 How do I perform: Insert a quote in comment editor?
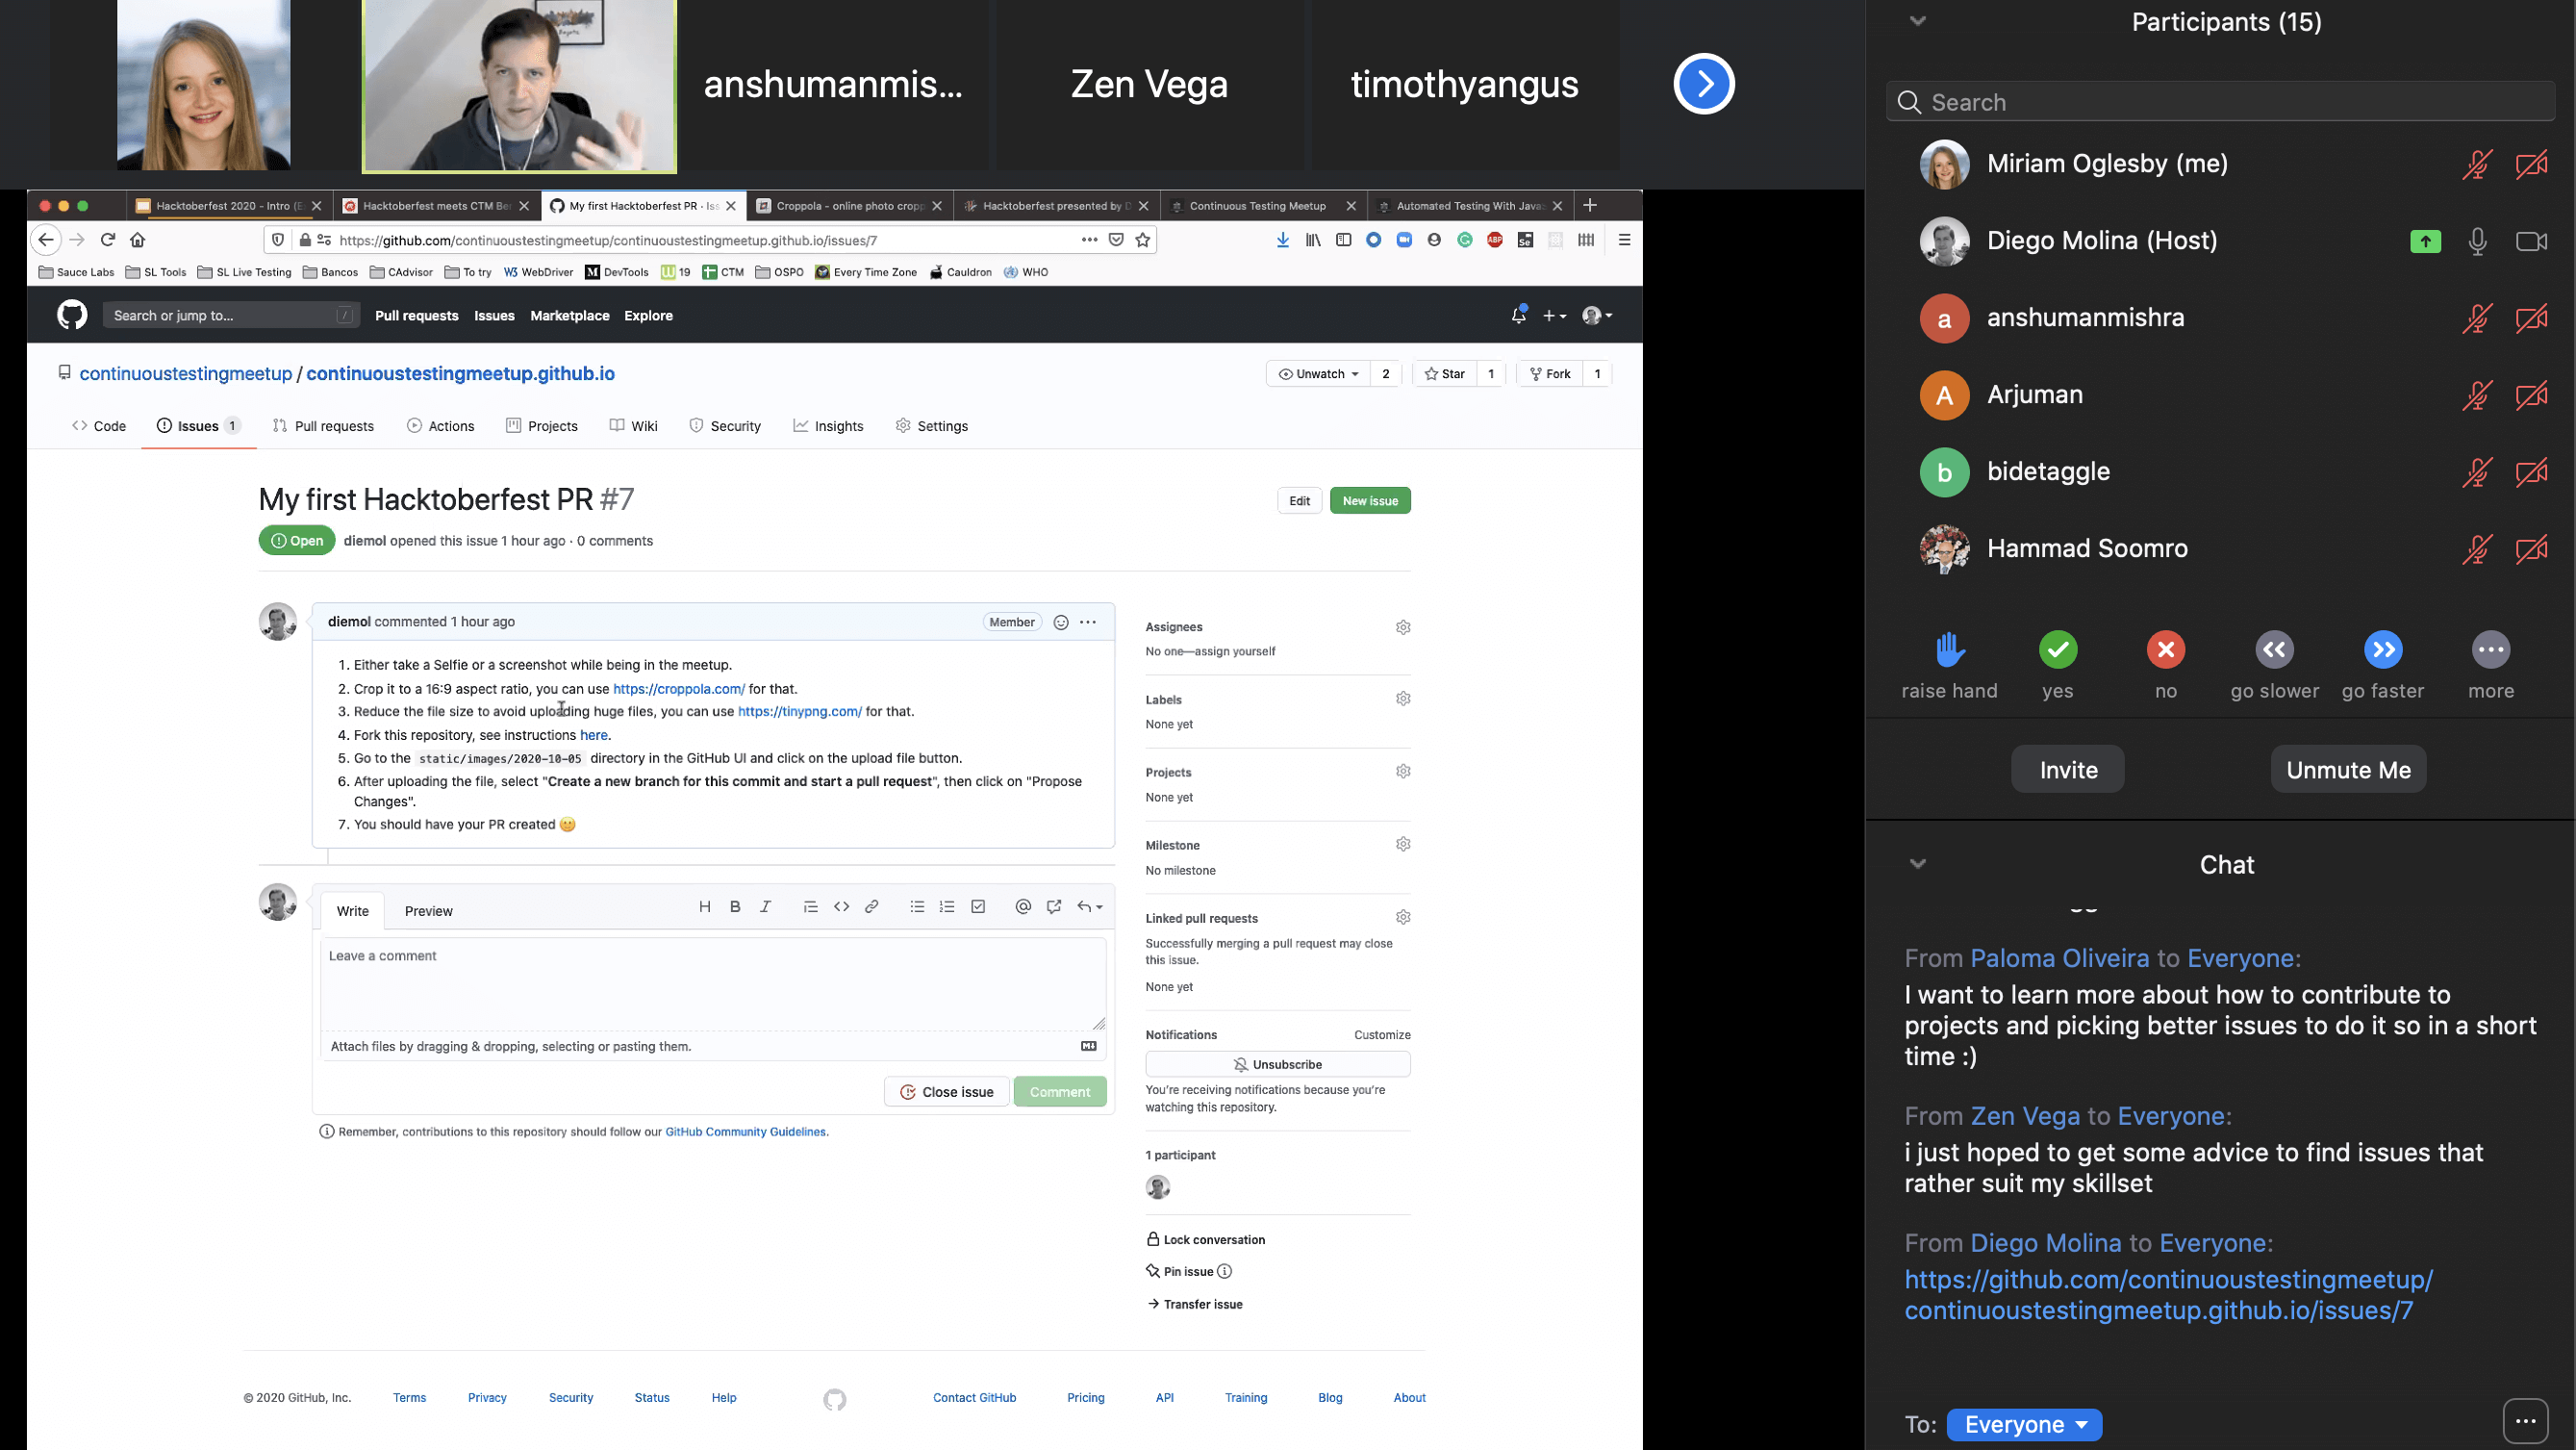coord(810,906)
